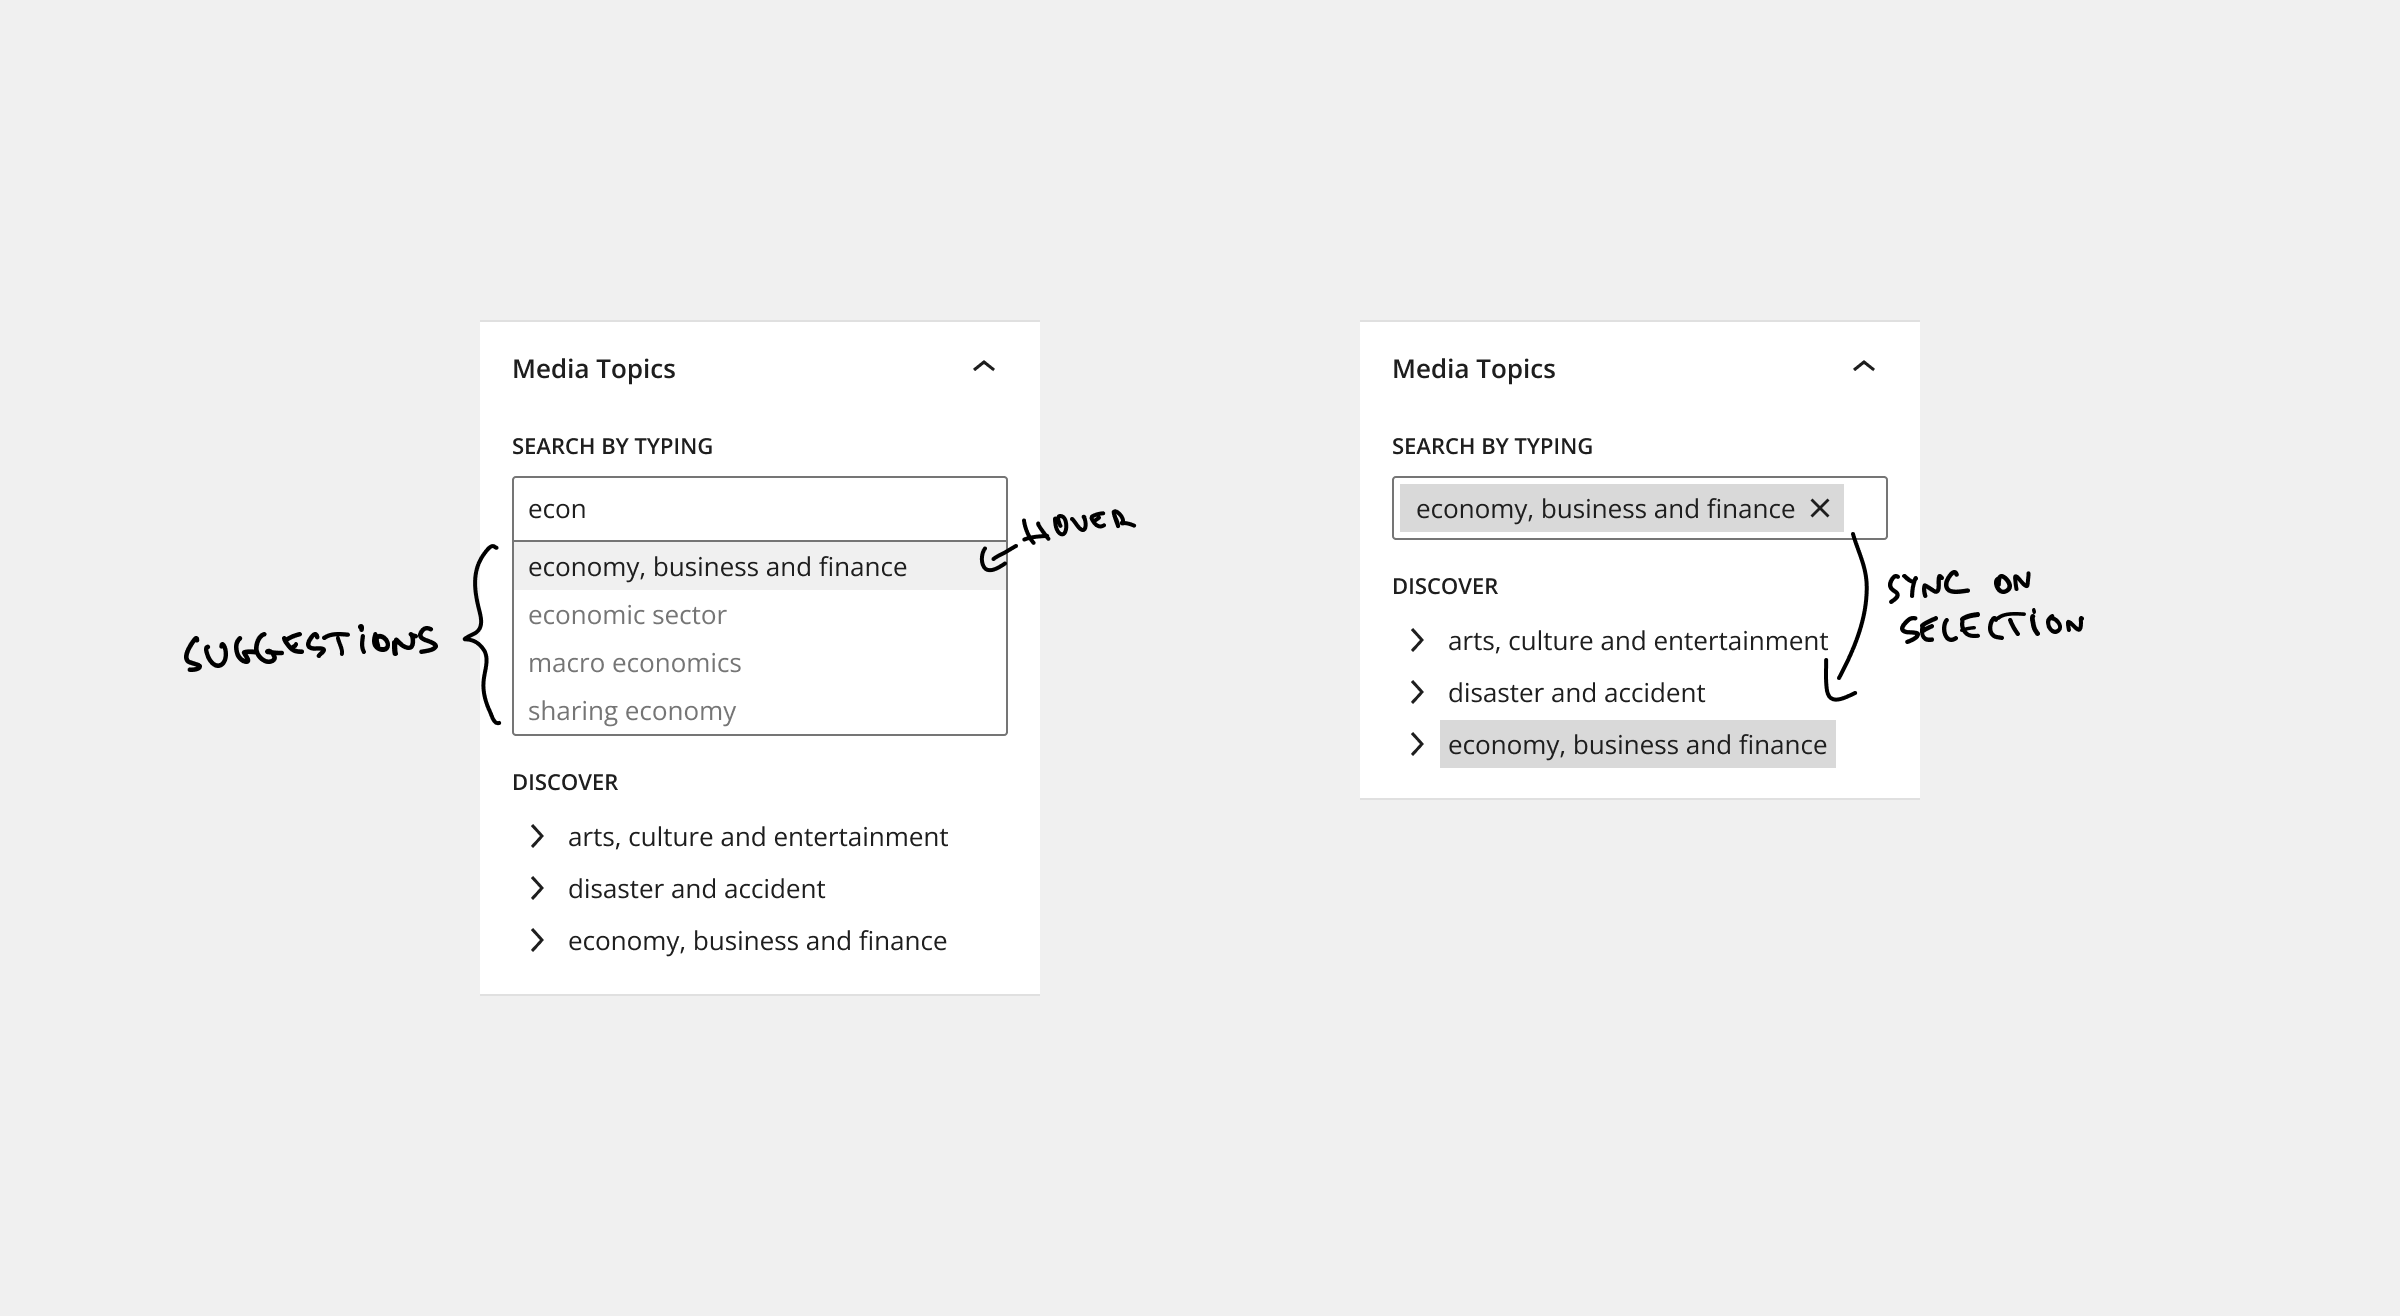The width and height of the screenshot is (2400, 1316).
Task: Expand arts, culture and entertainment in left panel
Action: coord(537,836)
